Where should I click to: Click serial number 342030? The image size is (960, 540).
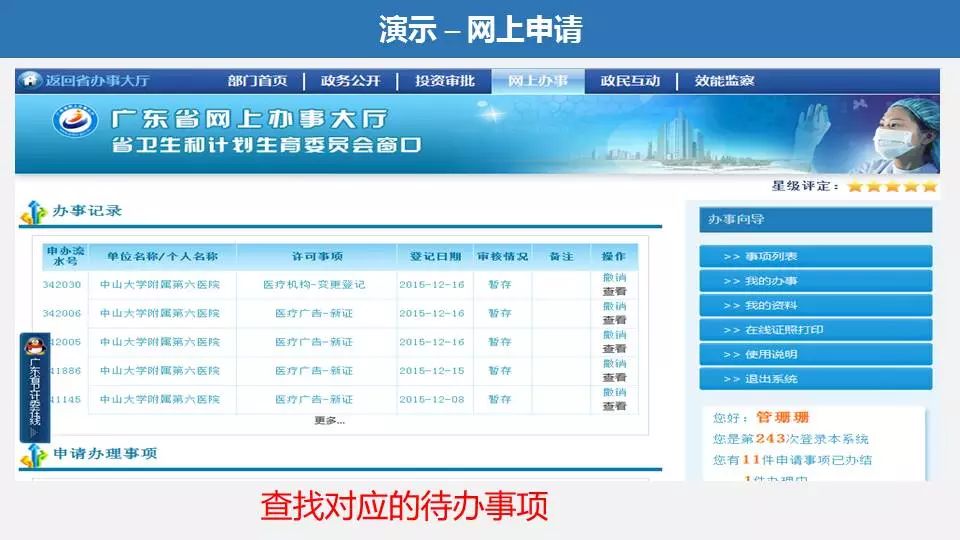(x=62, y=285)
